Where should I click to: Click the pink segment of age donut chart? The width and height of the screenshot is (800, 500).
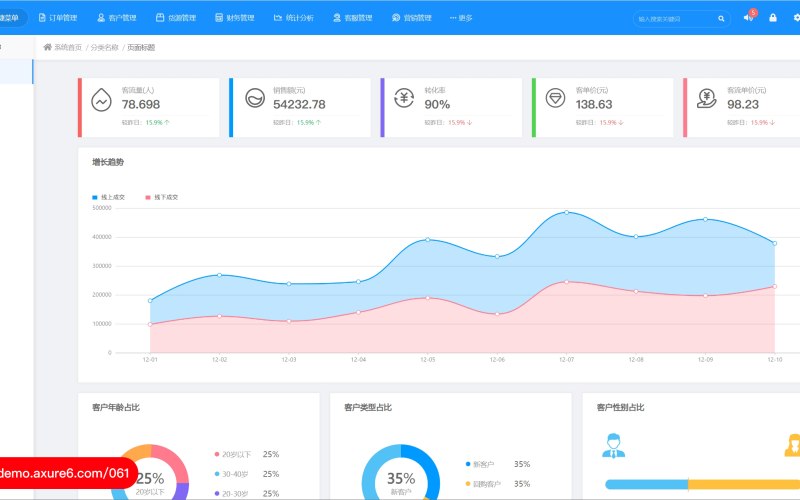click(x=173, y=459)
